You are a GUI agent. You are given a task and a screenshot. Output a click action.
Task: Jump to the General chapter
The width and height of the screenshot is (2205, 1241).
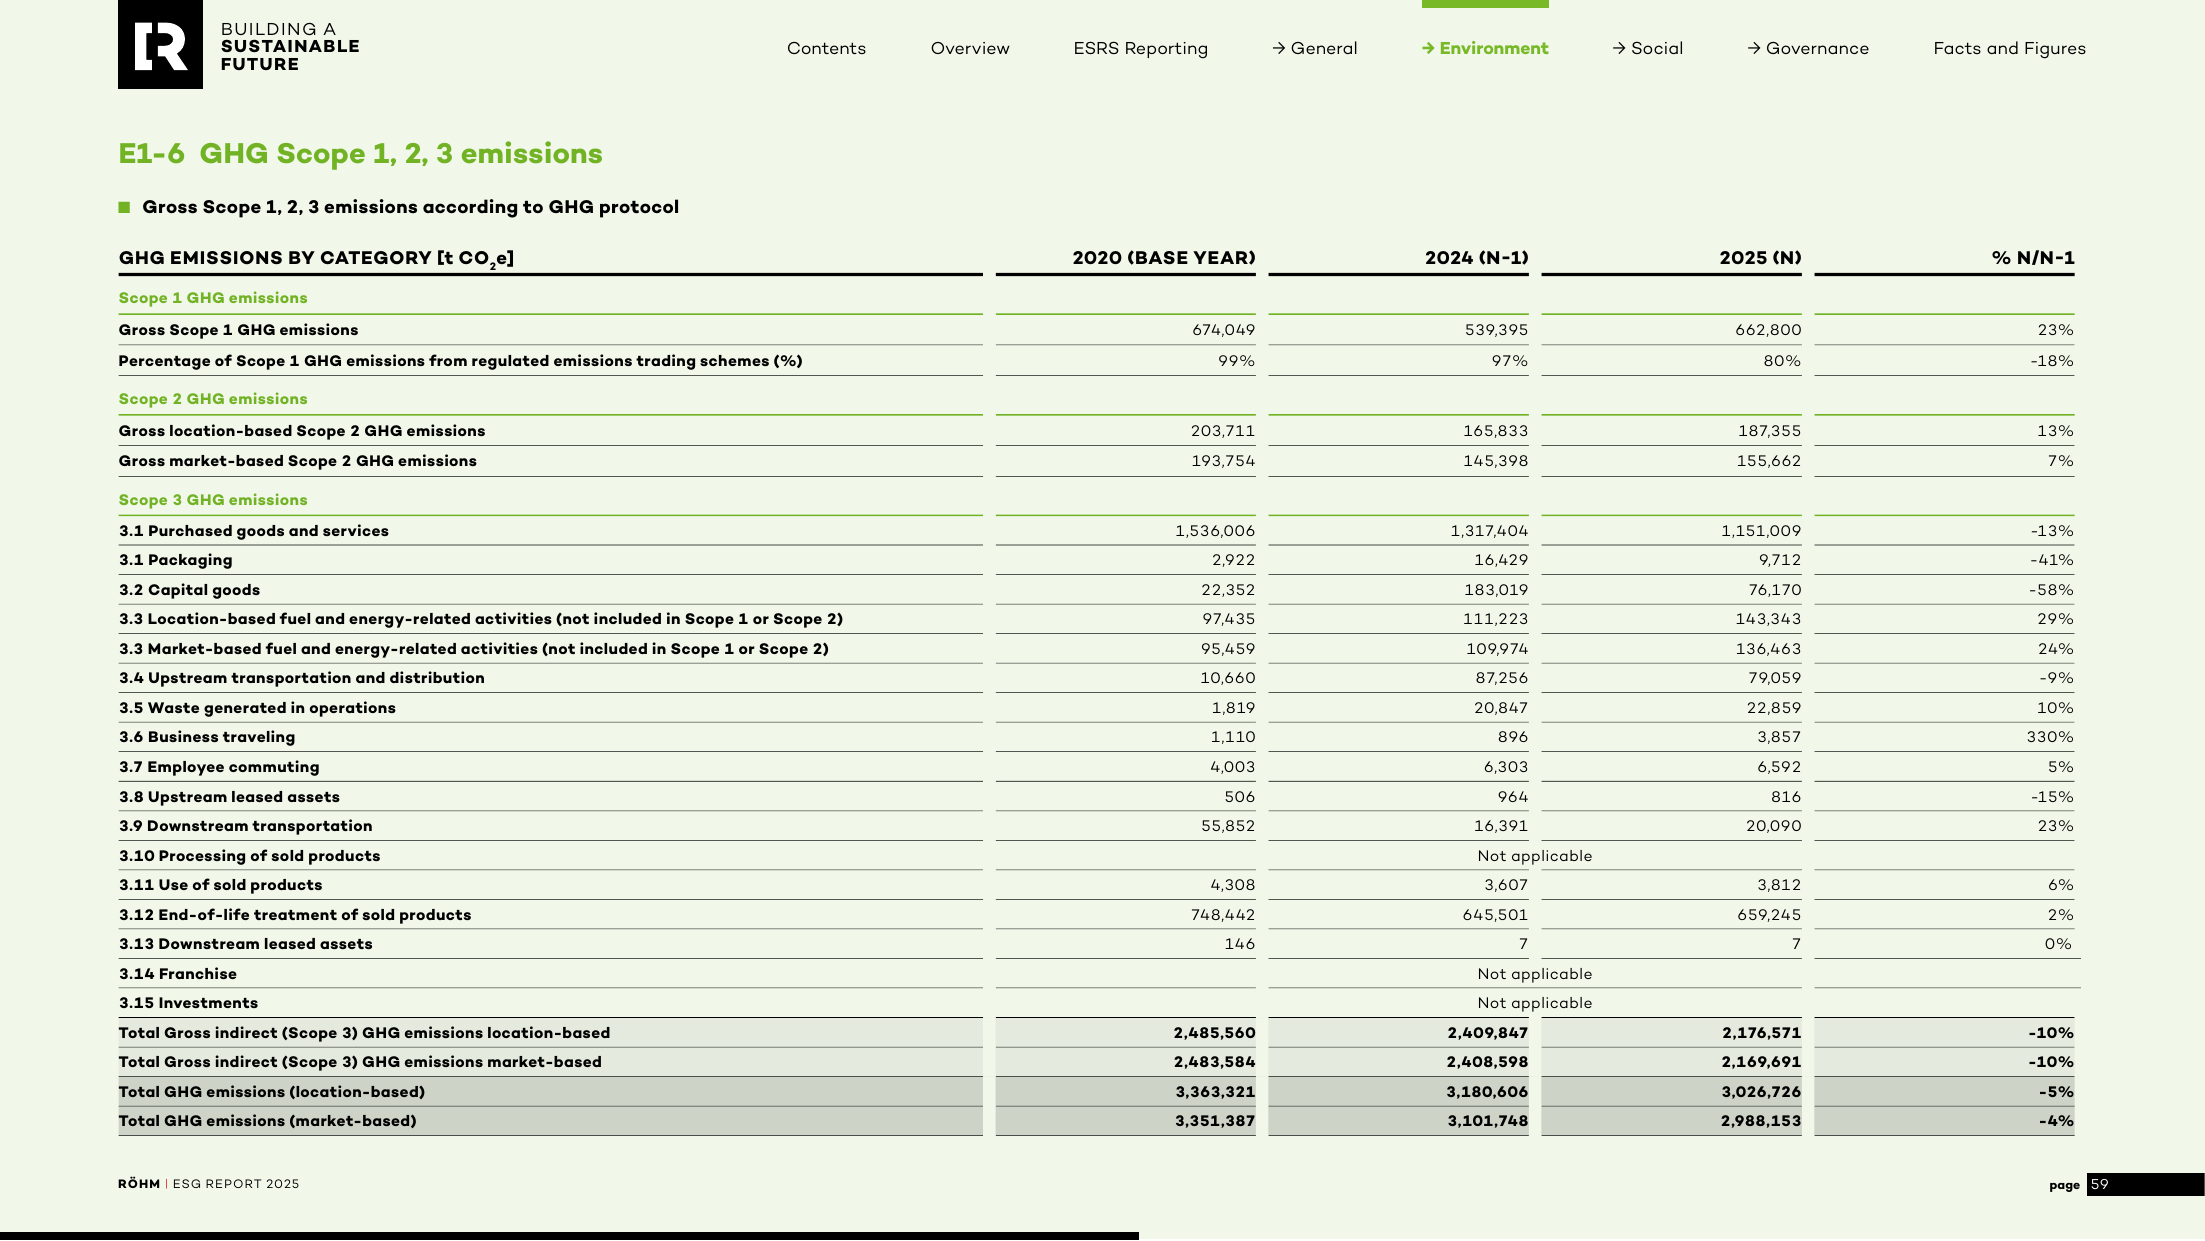(x=1315, y=48)
